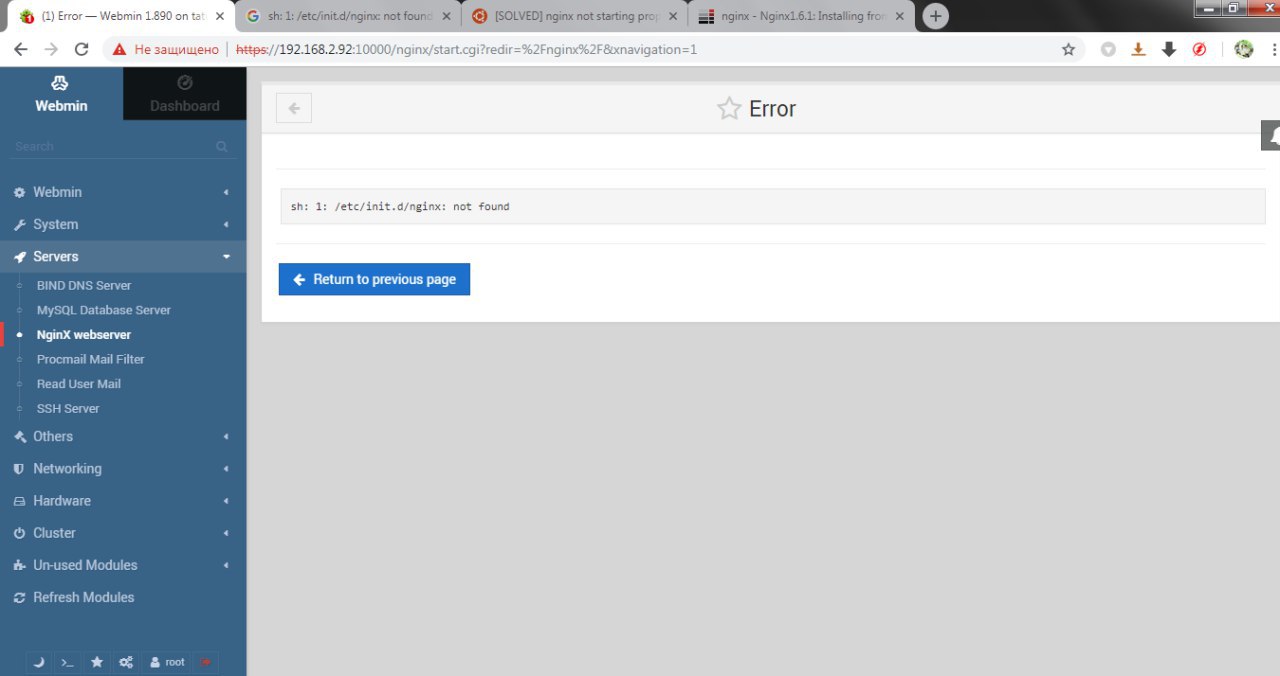The width and height of the screenshot is (1280, 676).
Task: Click Refresh Modules link
Action: pos(83,597)
